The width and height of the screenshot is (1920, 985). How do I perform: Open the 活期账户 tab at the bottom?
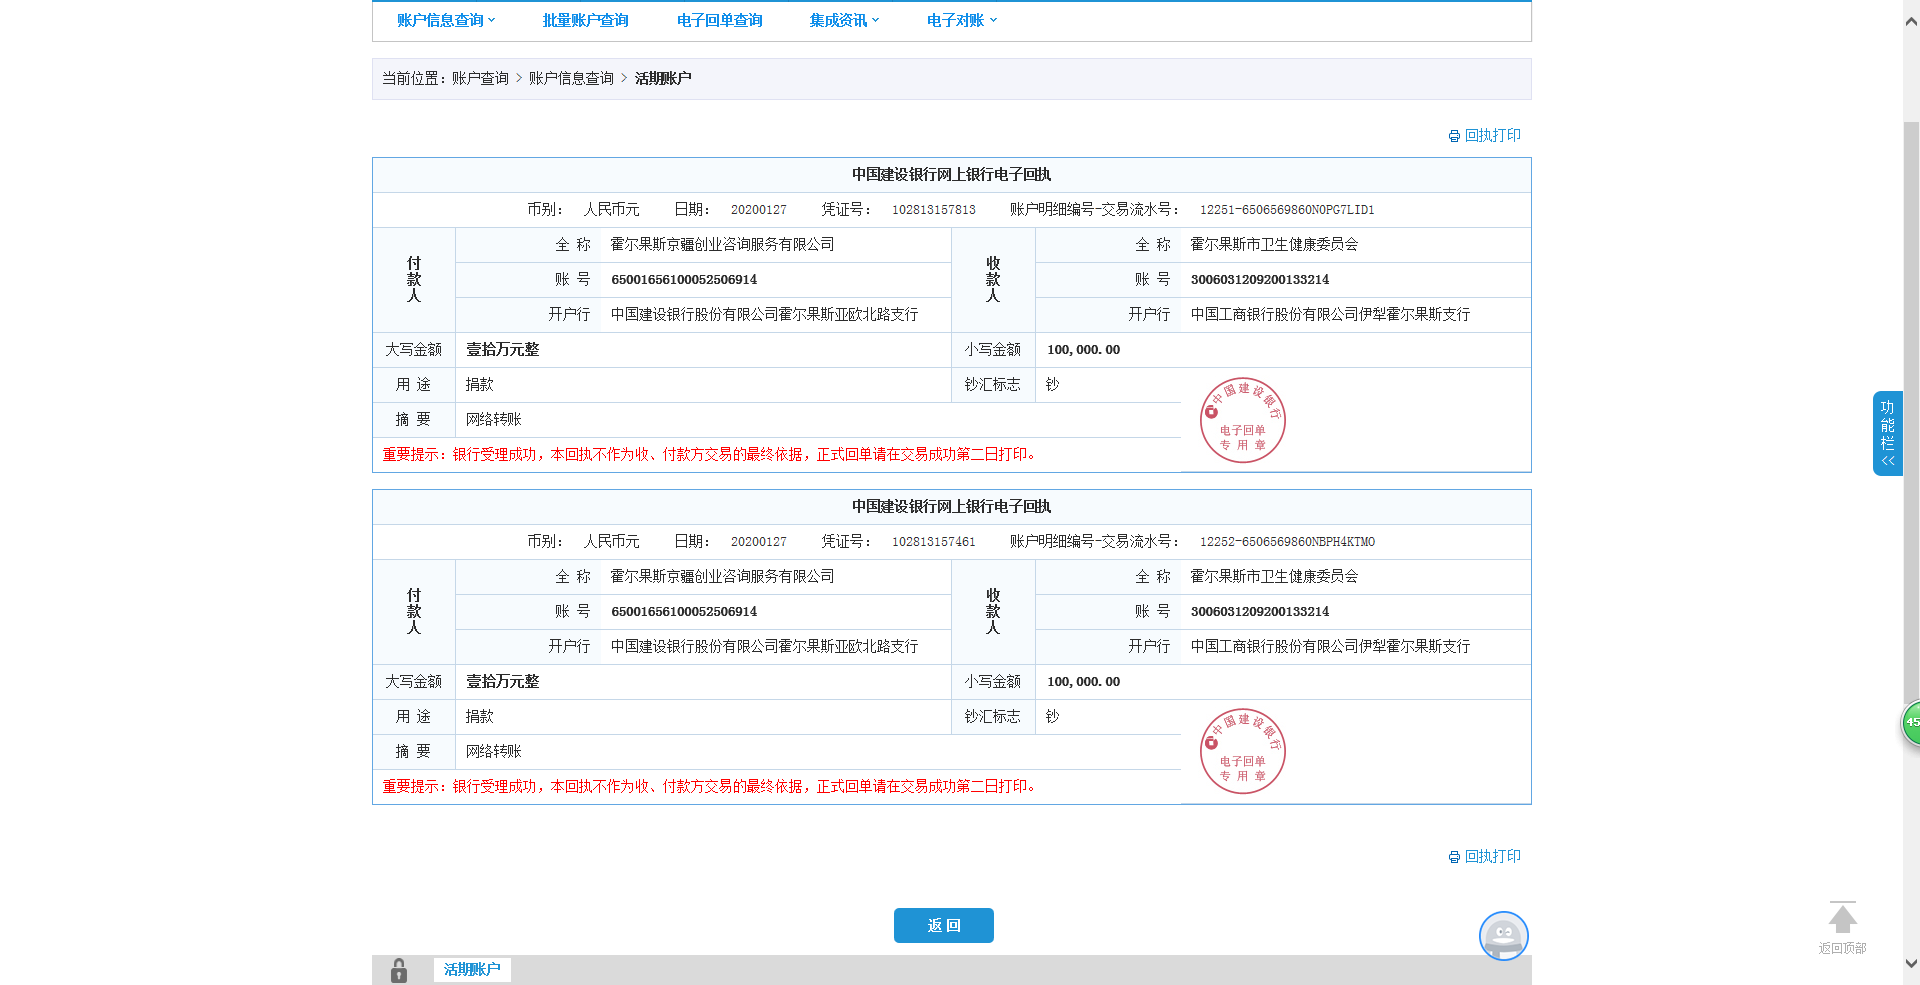pos(472,969)
